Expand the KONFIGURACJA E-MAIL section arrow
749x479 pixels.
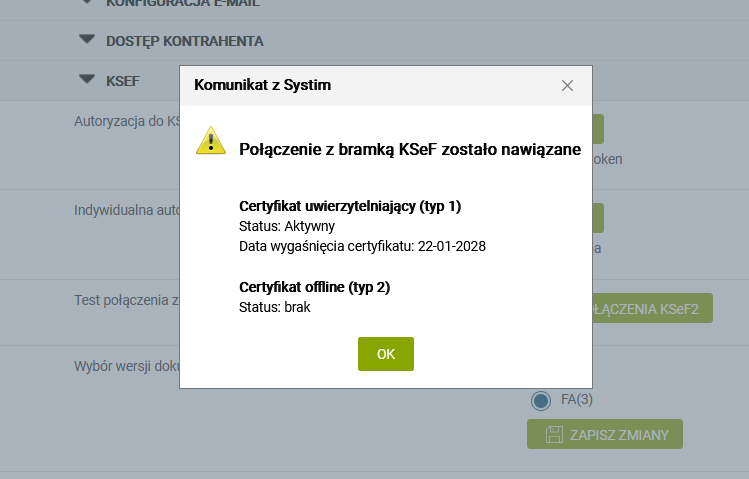(87, 4)
